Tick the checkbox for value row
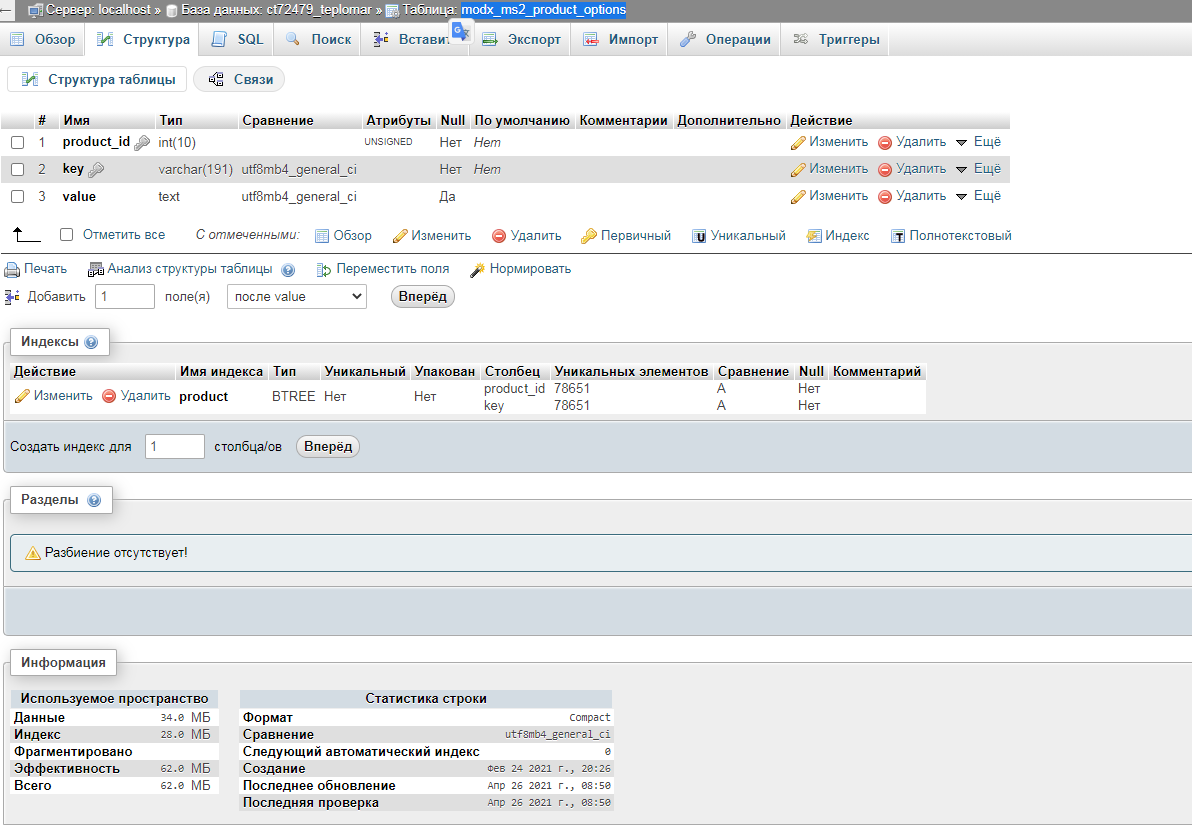1192x827 pixels. (17, 197)
